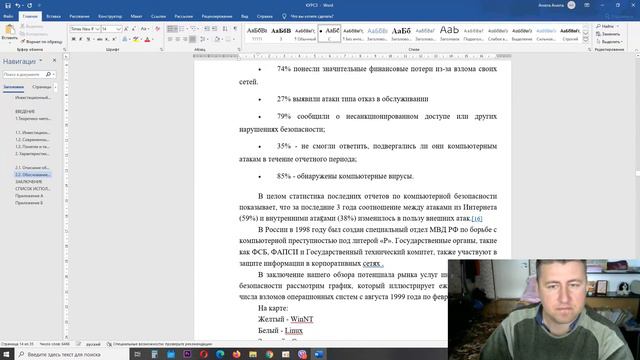This screenshot has width=640, height=360.
Task: Open the Paragraph dialog launcher
Action: [239, 49]
